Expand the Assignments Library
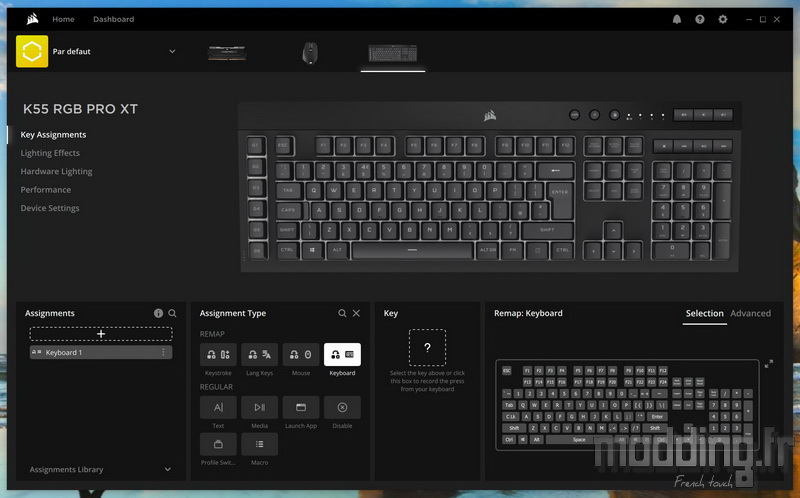The image size is (800, 498). point(167,469)
